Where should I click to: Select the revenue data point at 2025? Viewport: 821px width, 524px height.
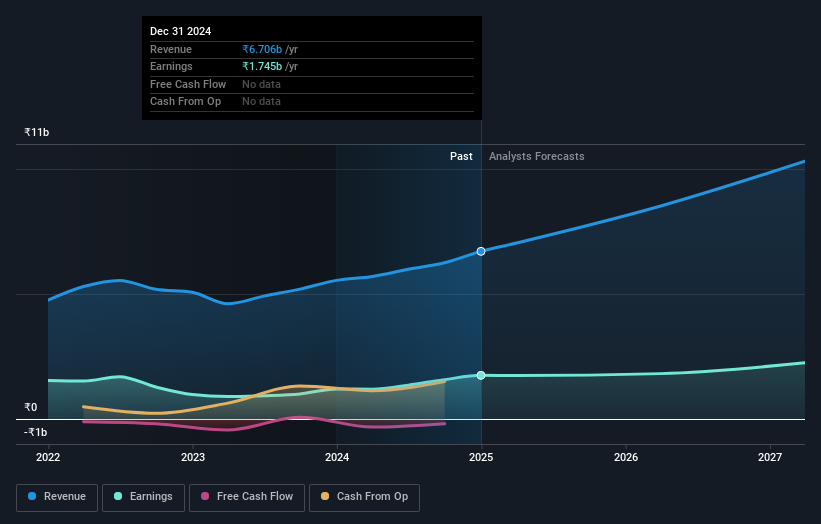tap(481, 251)
